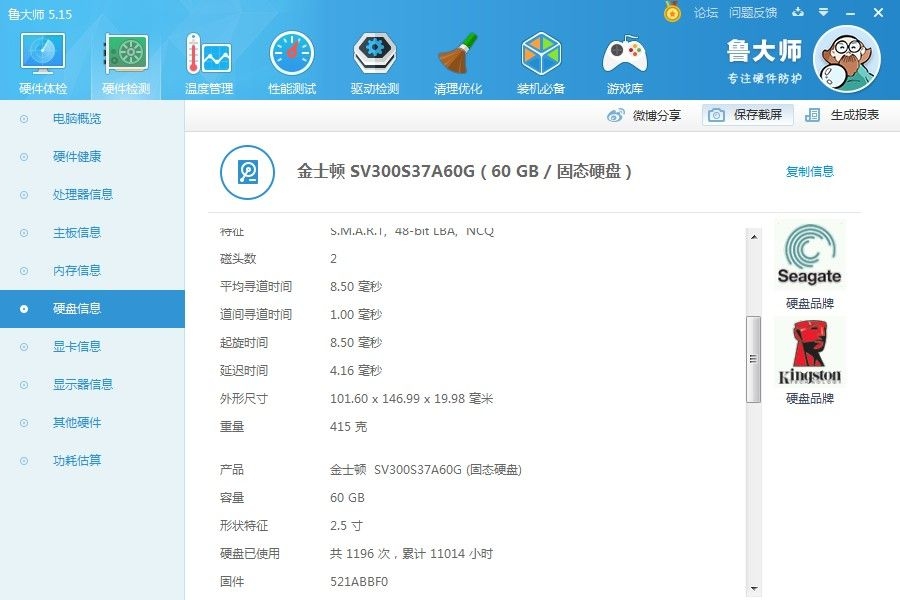
Task: Open 清理优化 cleanup optimization broom icon
Action: pyautogui.click(x=458, y=63)
